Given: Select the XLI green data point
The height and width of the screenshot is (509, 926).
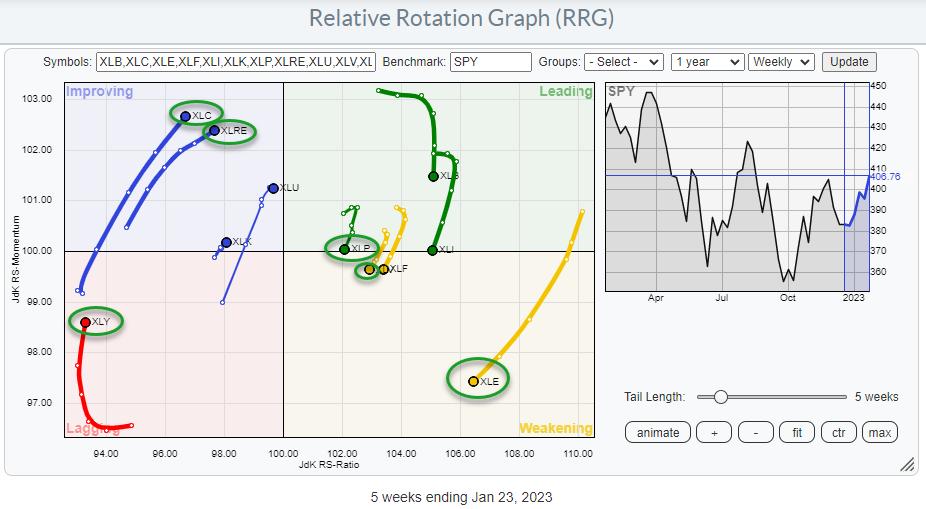Looking at the screenshot, I should pyautogui.click(x=432, y=250).
